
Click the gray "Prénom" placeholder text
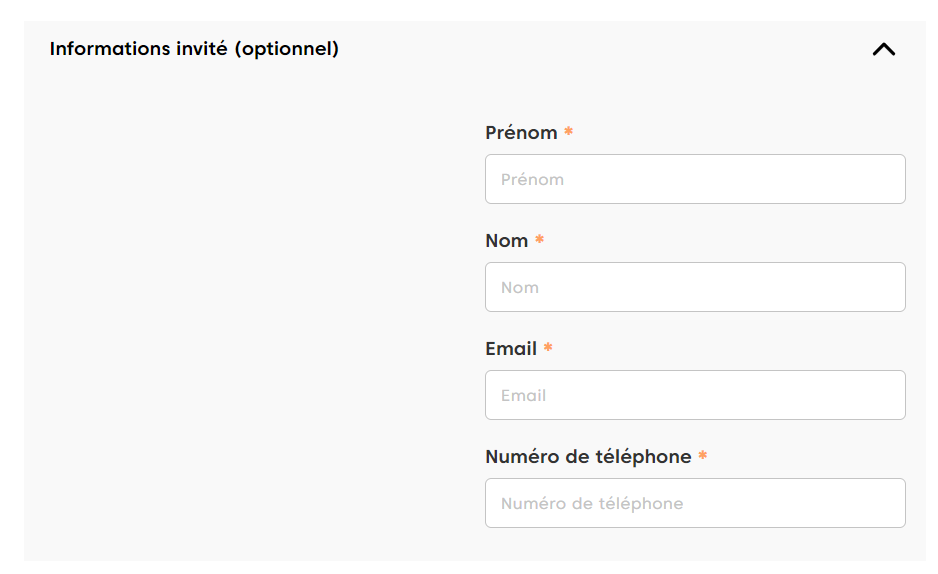pyautogui.click(x=532, y=180)
